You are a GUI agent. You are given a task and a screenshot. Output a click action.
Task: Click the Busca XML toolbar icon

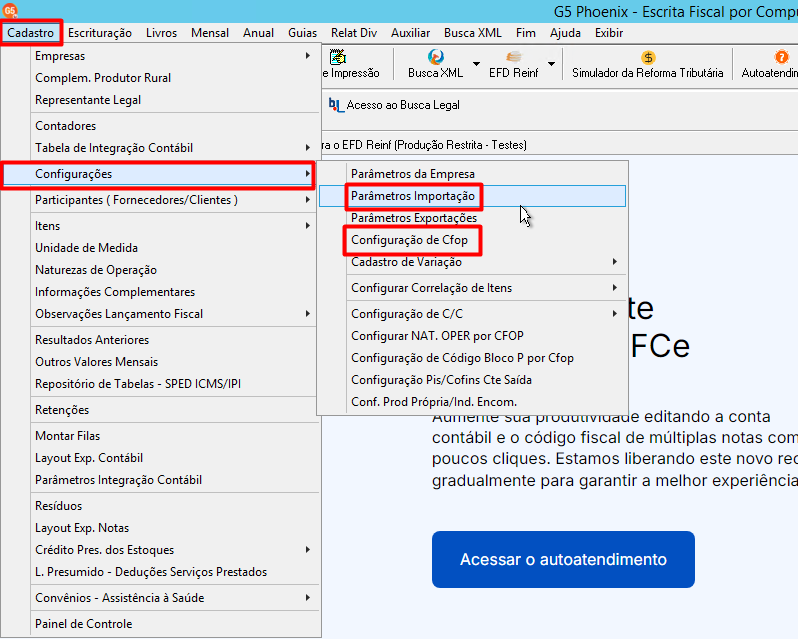click(436, 56)
